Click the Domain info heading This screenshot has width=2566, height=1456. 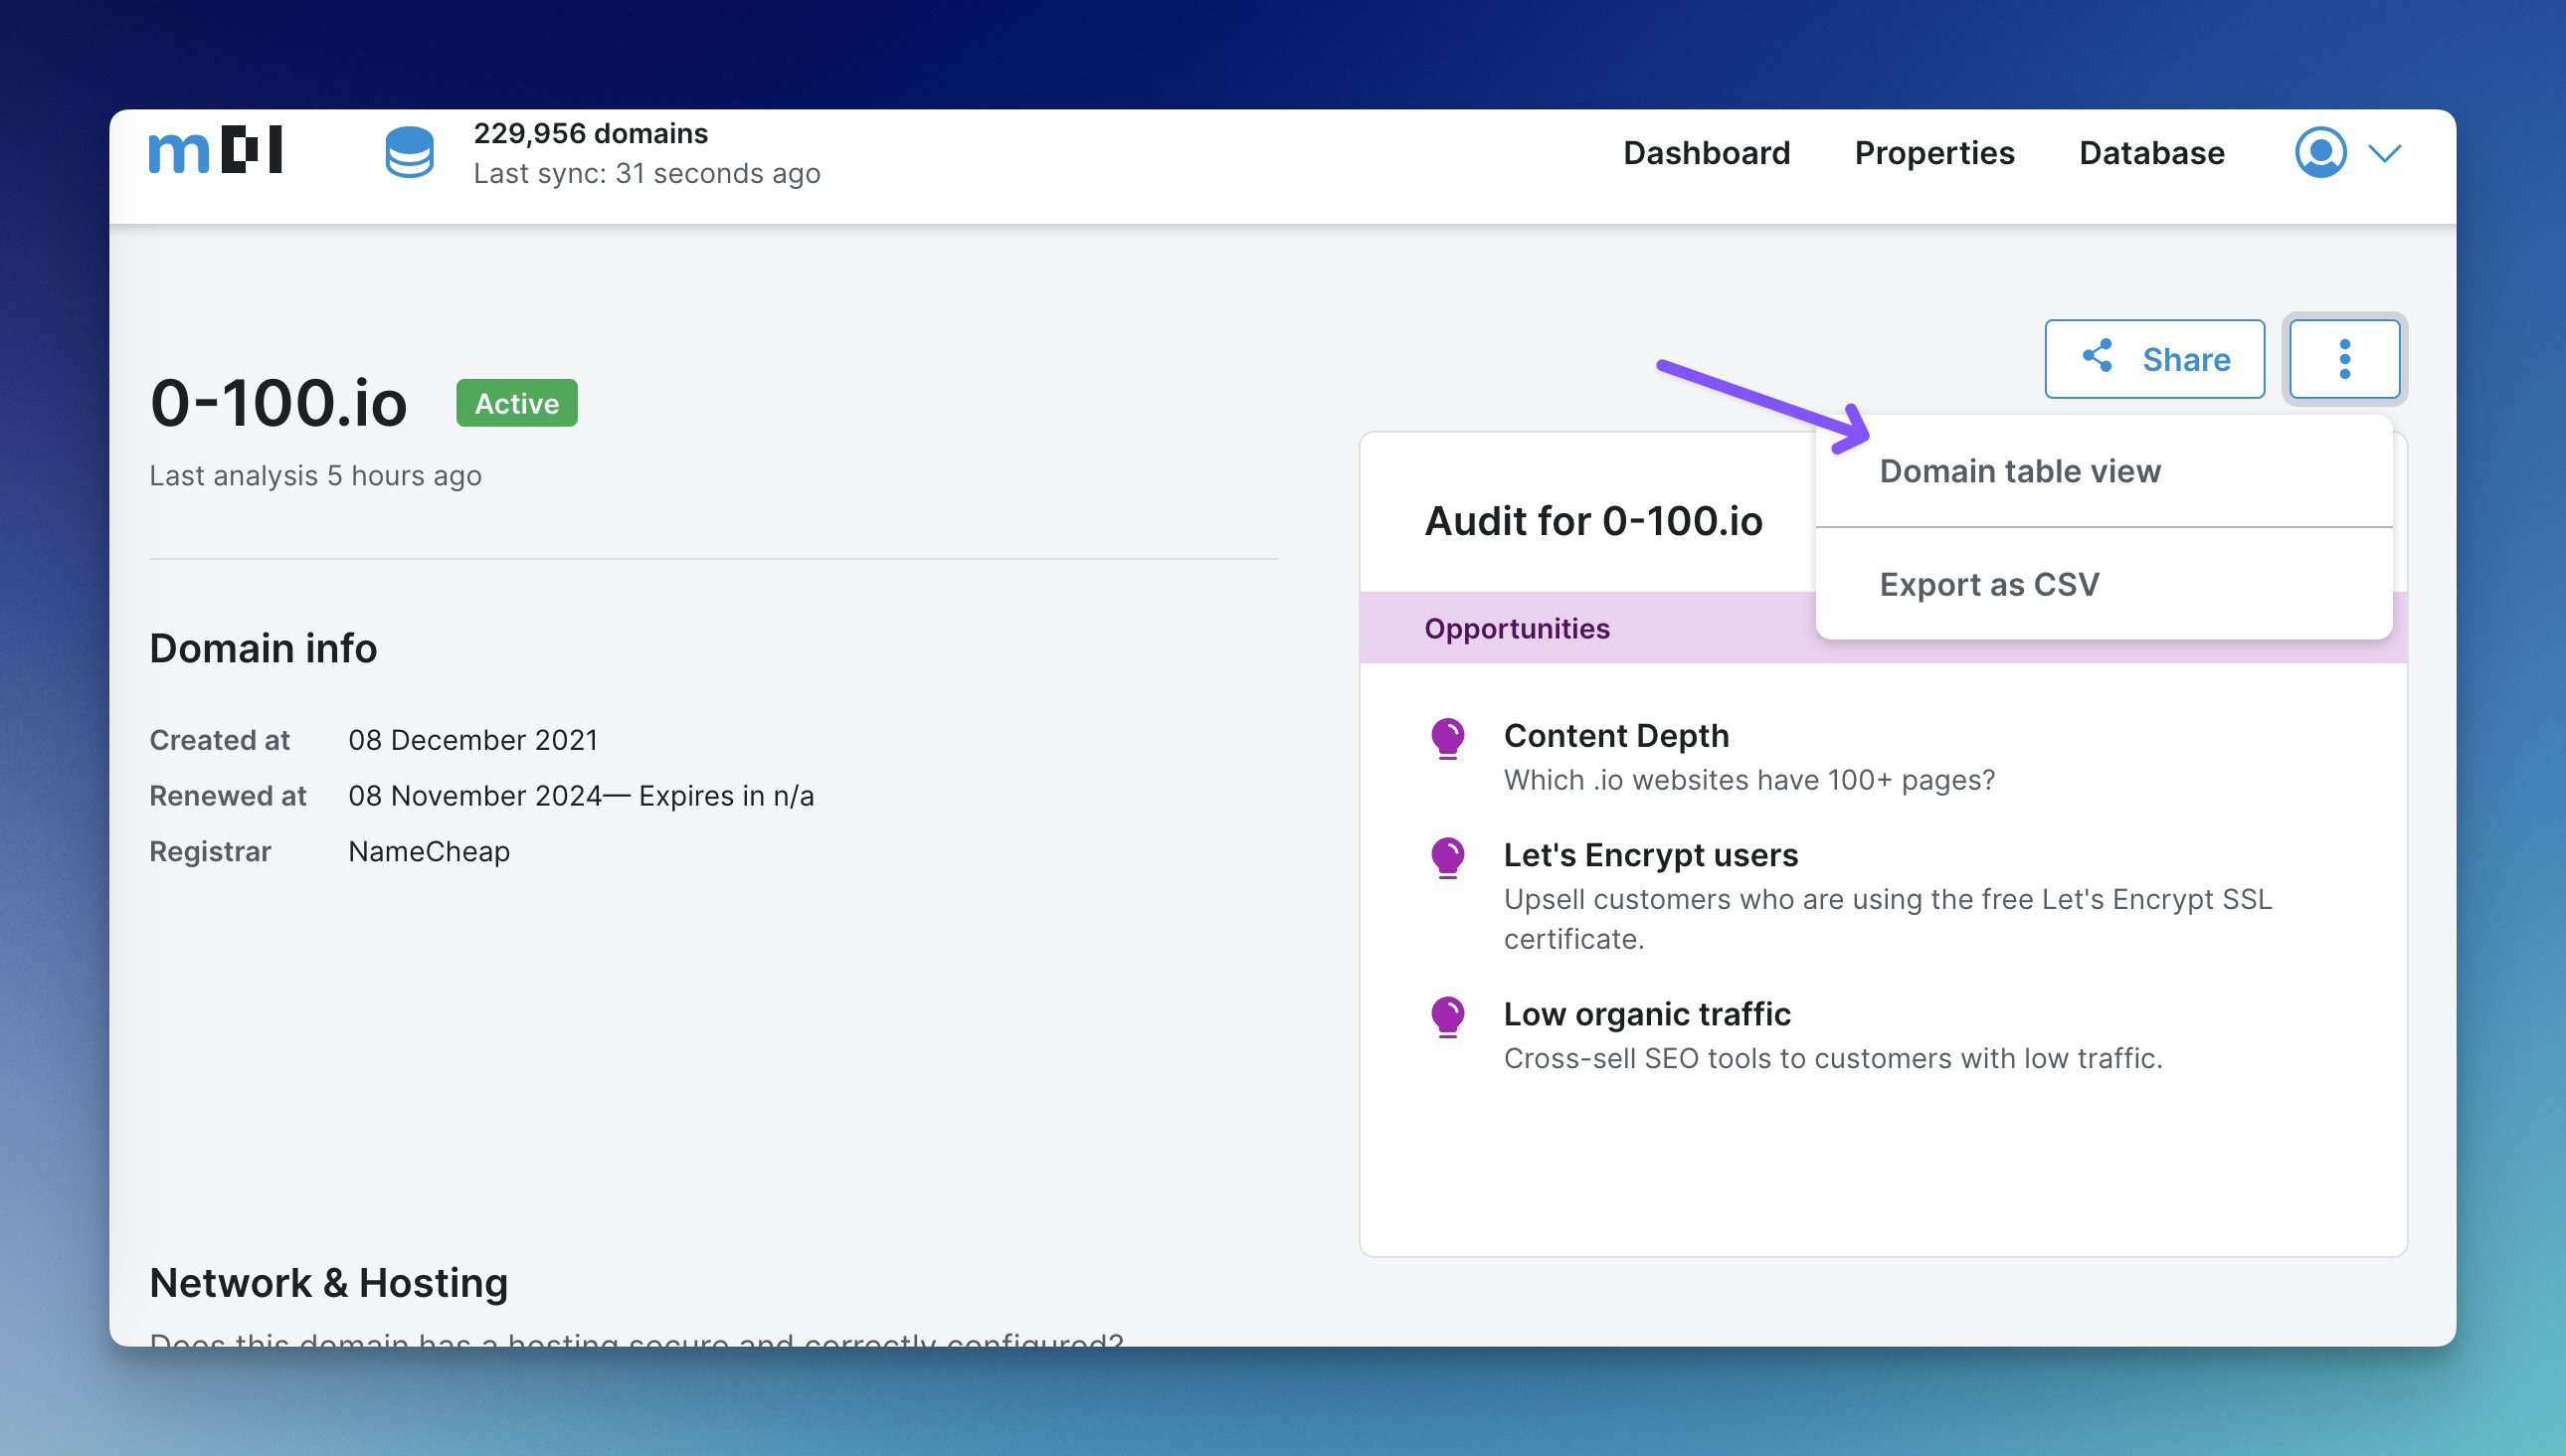coord(263,649)
